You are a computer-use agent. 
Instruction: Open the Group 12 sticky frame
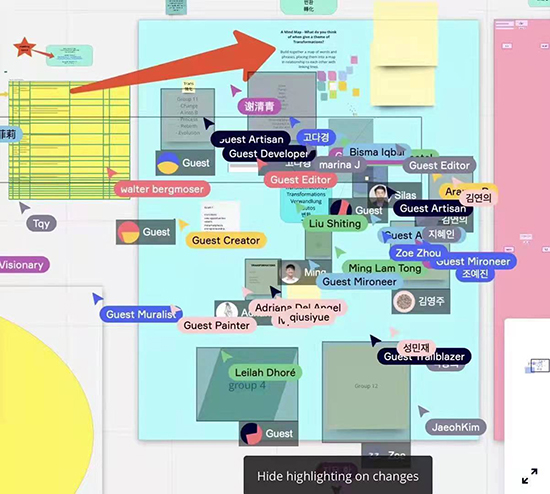point(366,386)
